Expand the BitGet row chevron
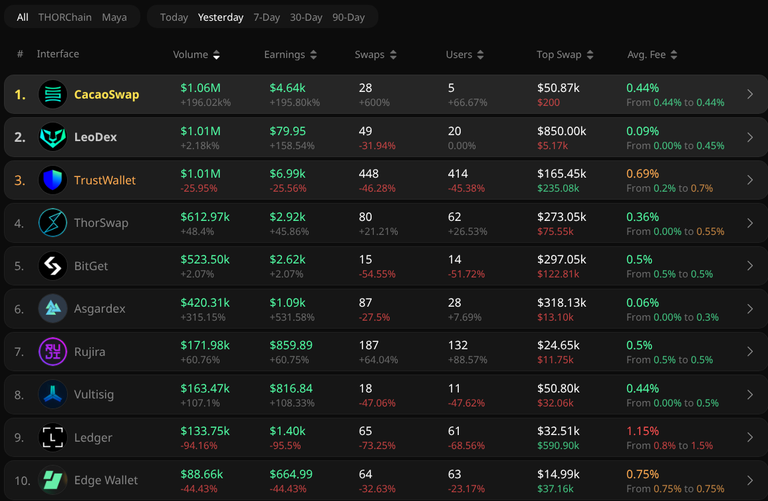The height and width of the screenshot is (501, 768). click(x=750, y=266)
